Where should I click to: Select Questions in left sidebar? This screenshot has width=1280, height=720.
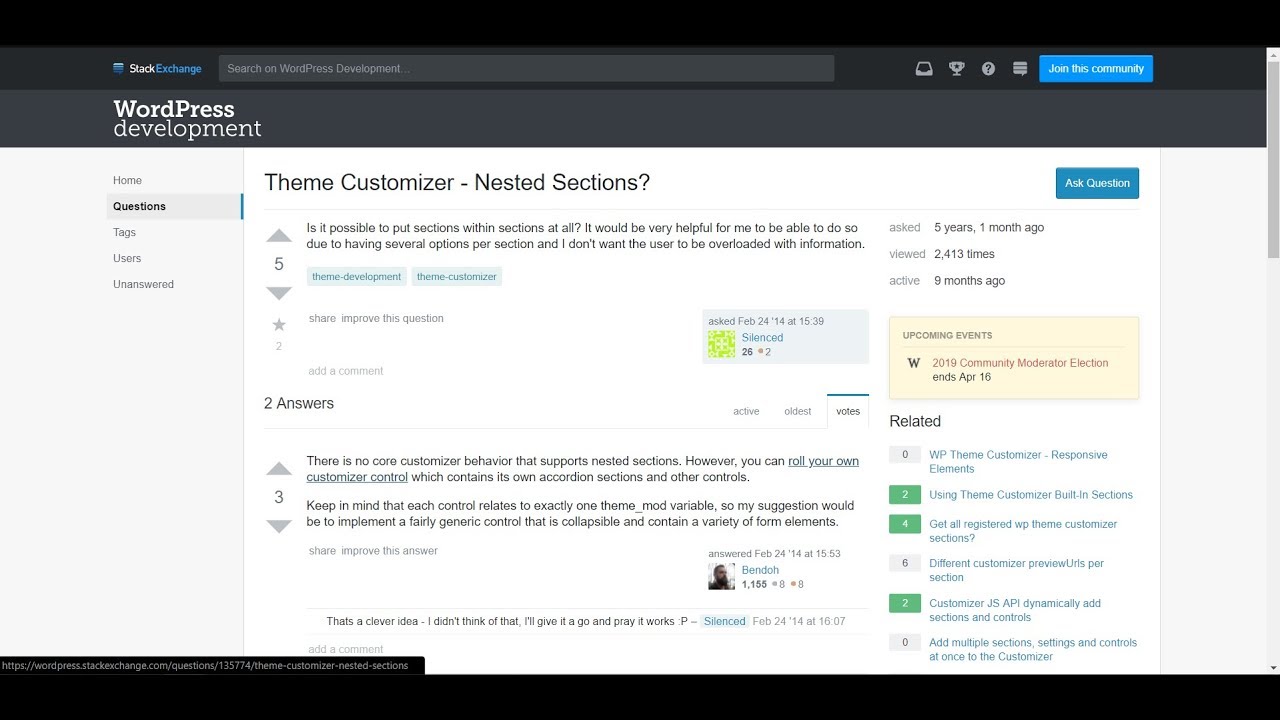[174, 206]
